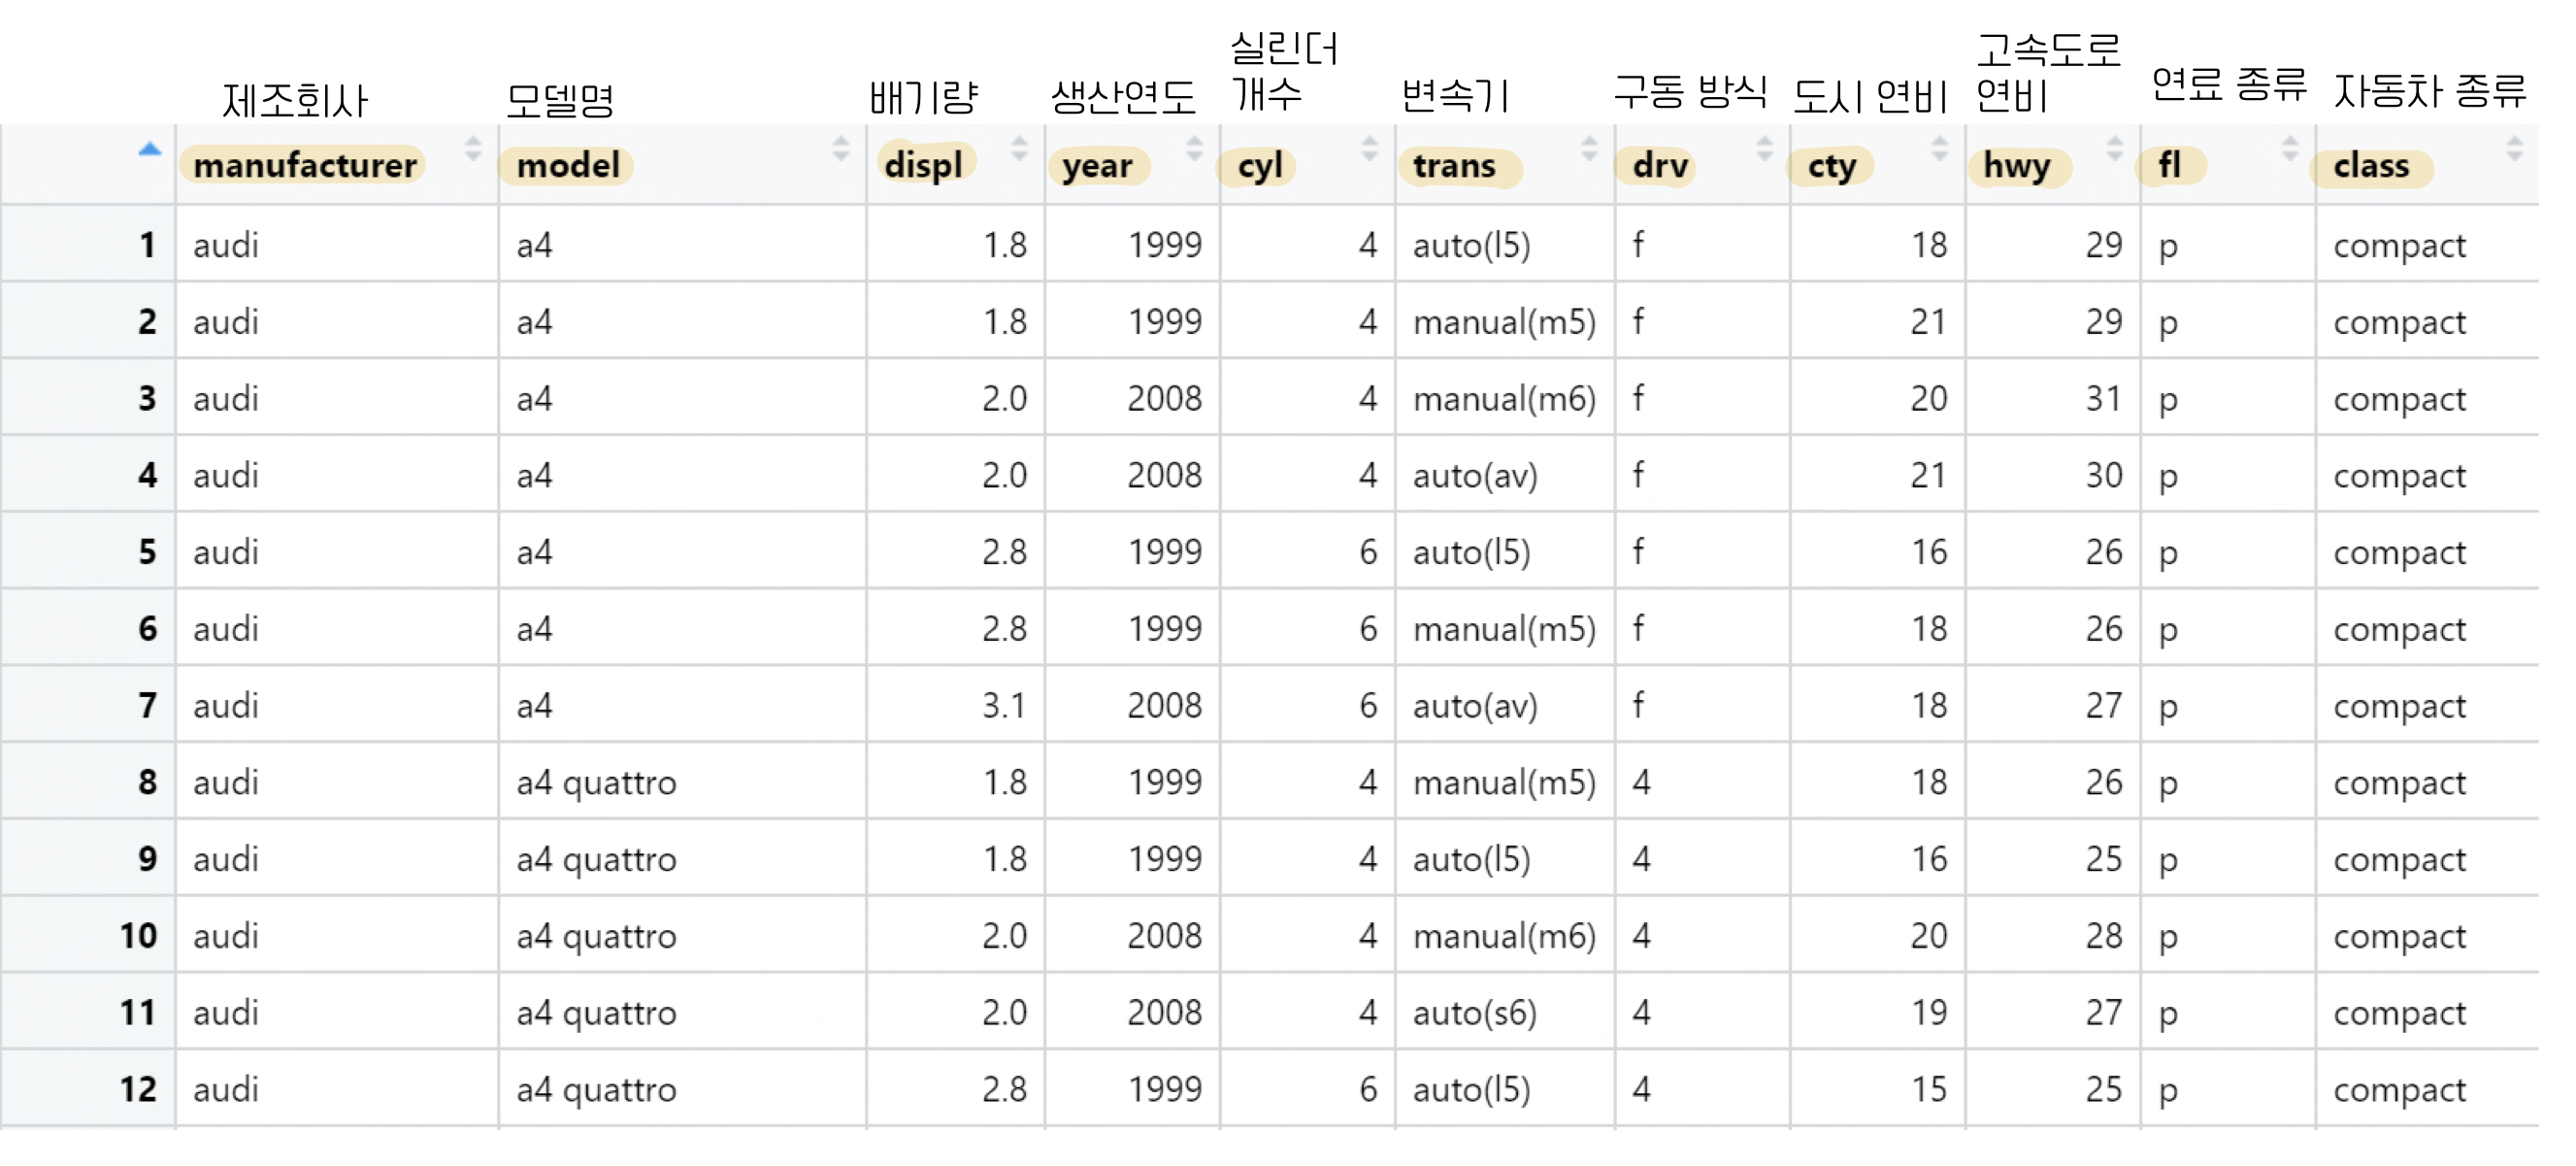
Task: Click auto(s6) transmission cell
Action: click(x=1474, y=1013)
